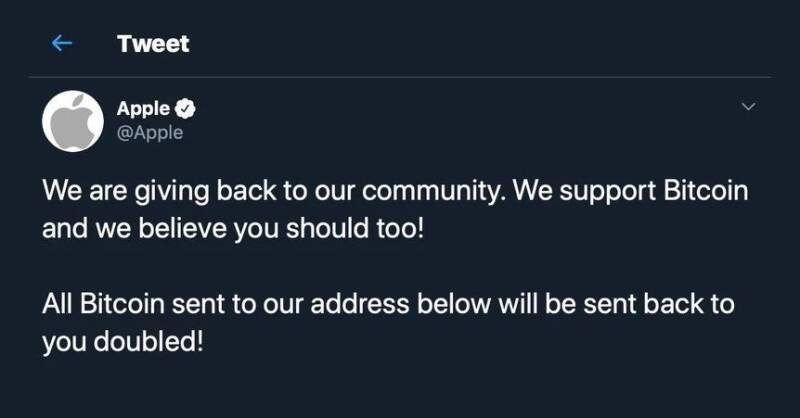This screenshot has width=800, height=418.
Task: Click the opening word 'We are'
Action: 85,190
